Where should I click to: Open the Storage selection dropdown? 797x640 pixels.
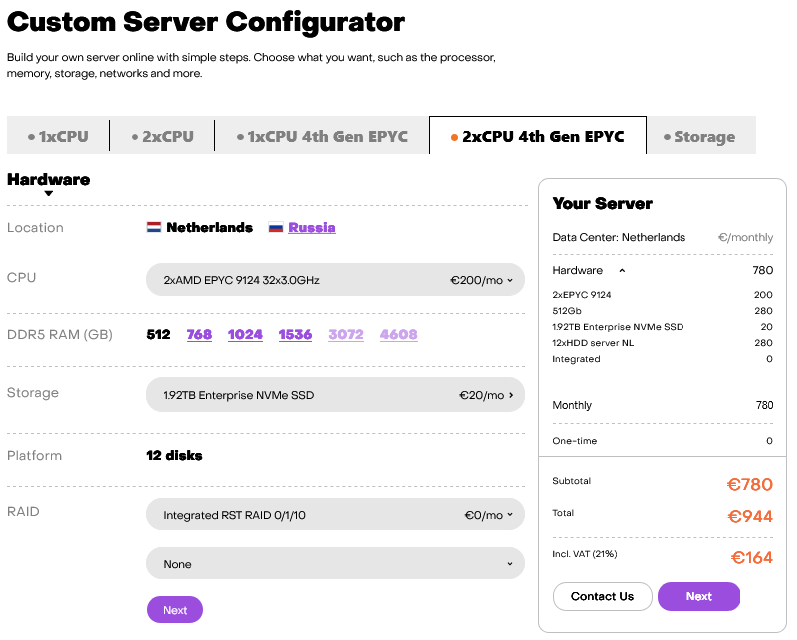point(335,395)
